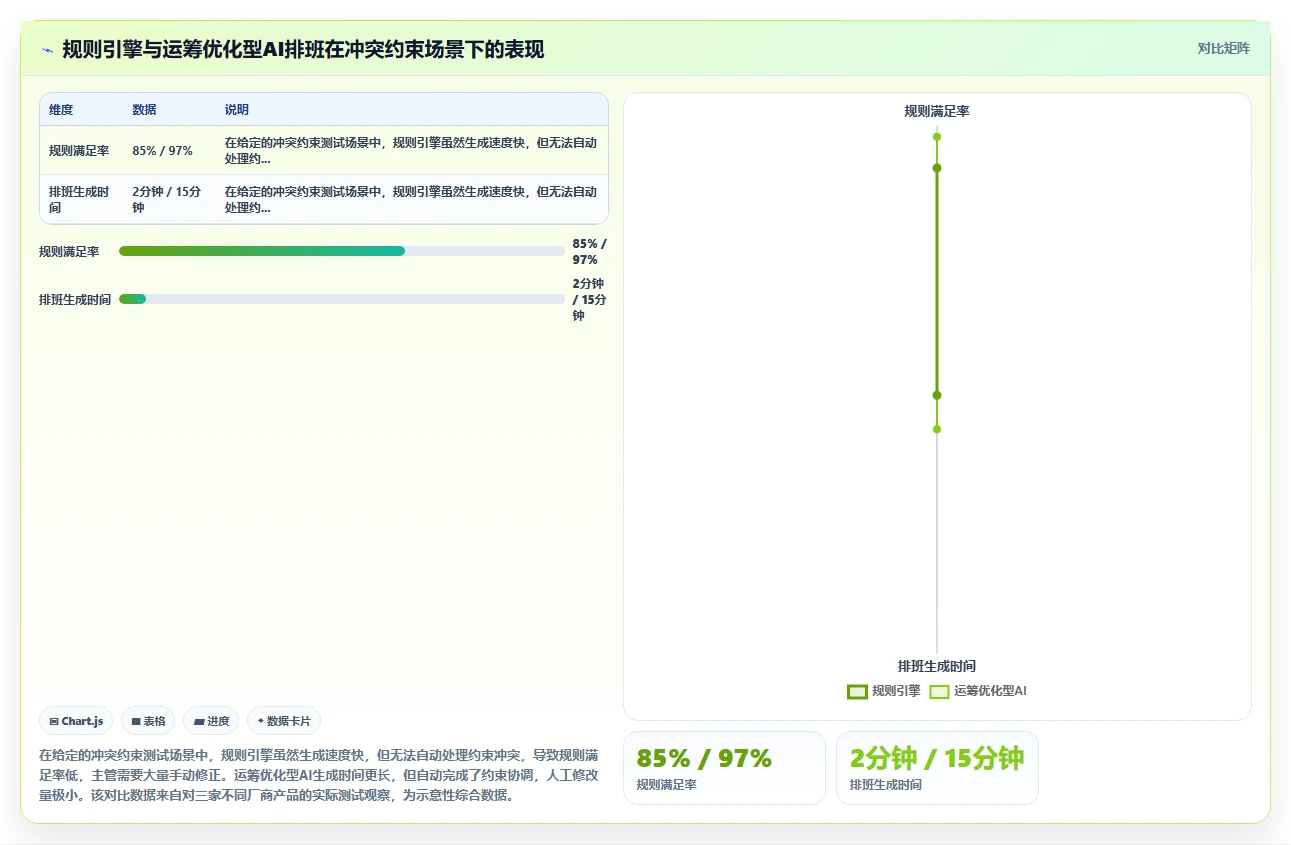
Task: Click the 数据 column header
Action: click(144, 110)
